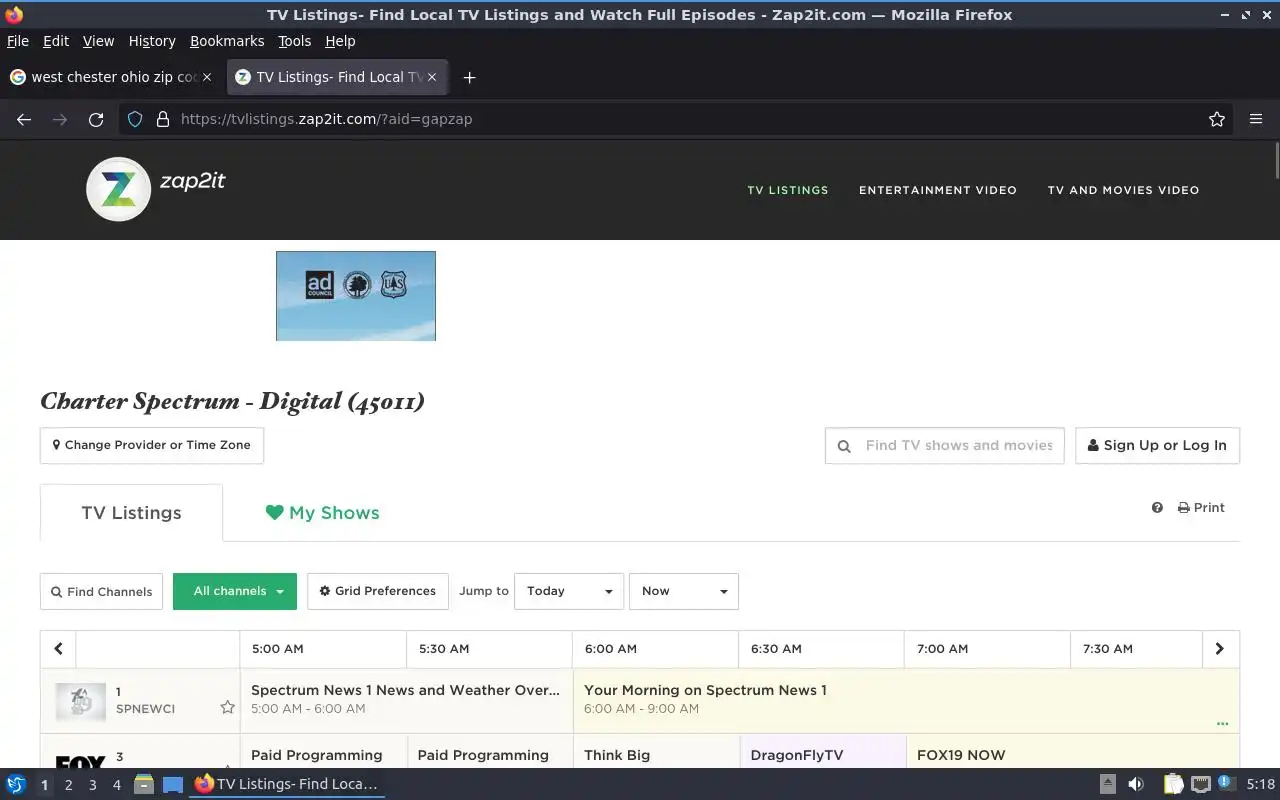
Task: Switch to the My Shows tab
Action: [322, 513]
